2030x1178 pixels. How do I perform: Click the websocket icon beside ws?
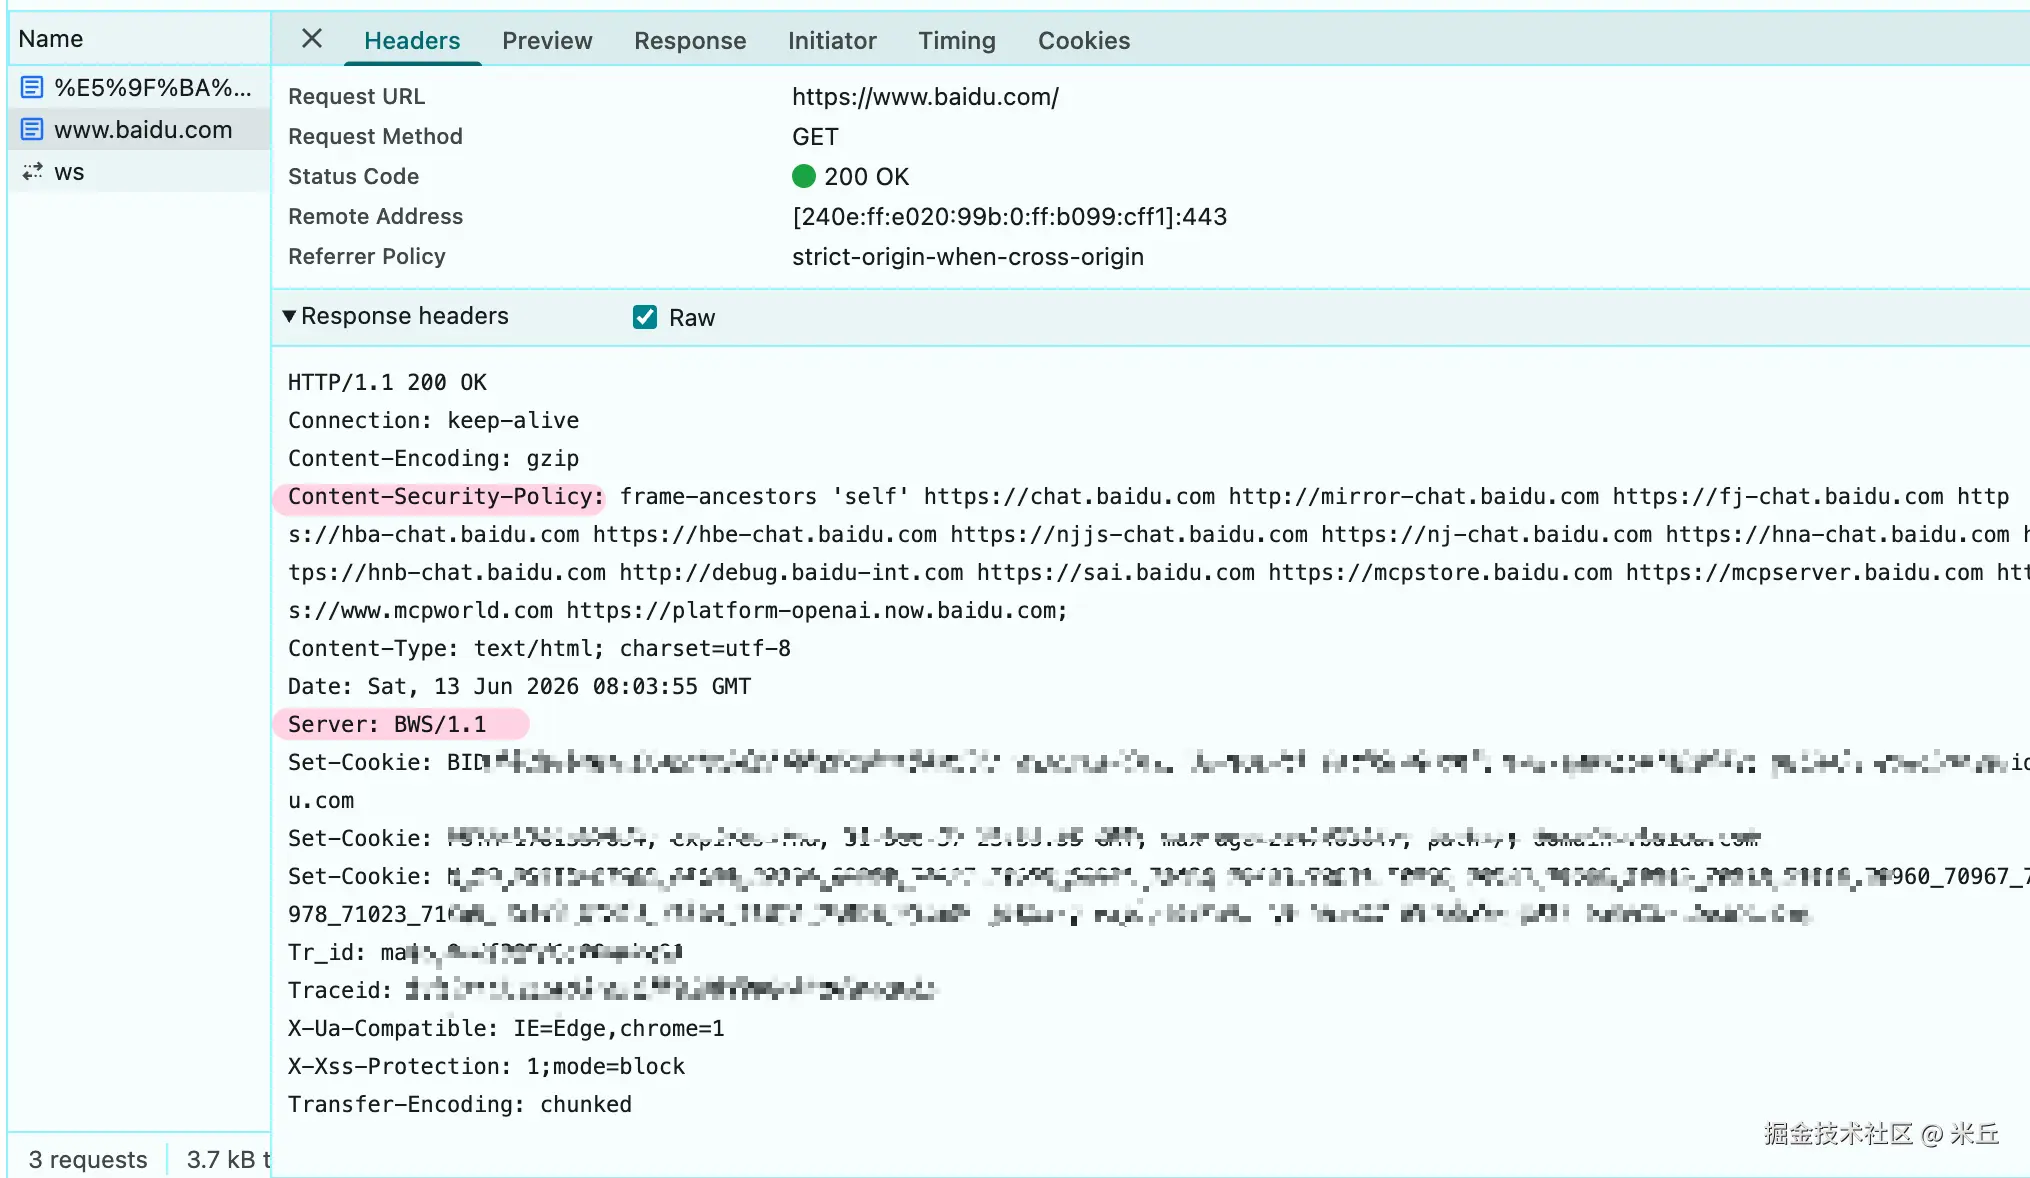click(x=32, y=172)
